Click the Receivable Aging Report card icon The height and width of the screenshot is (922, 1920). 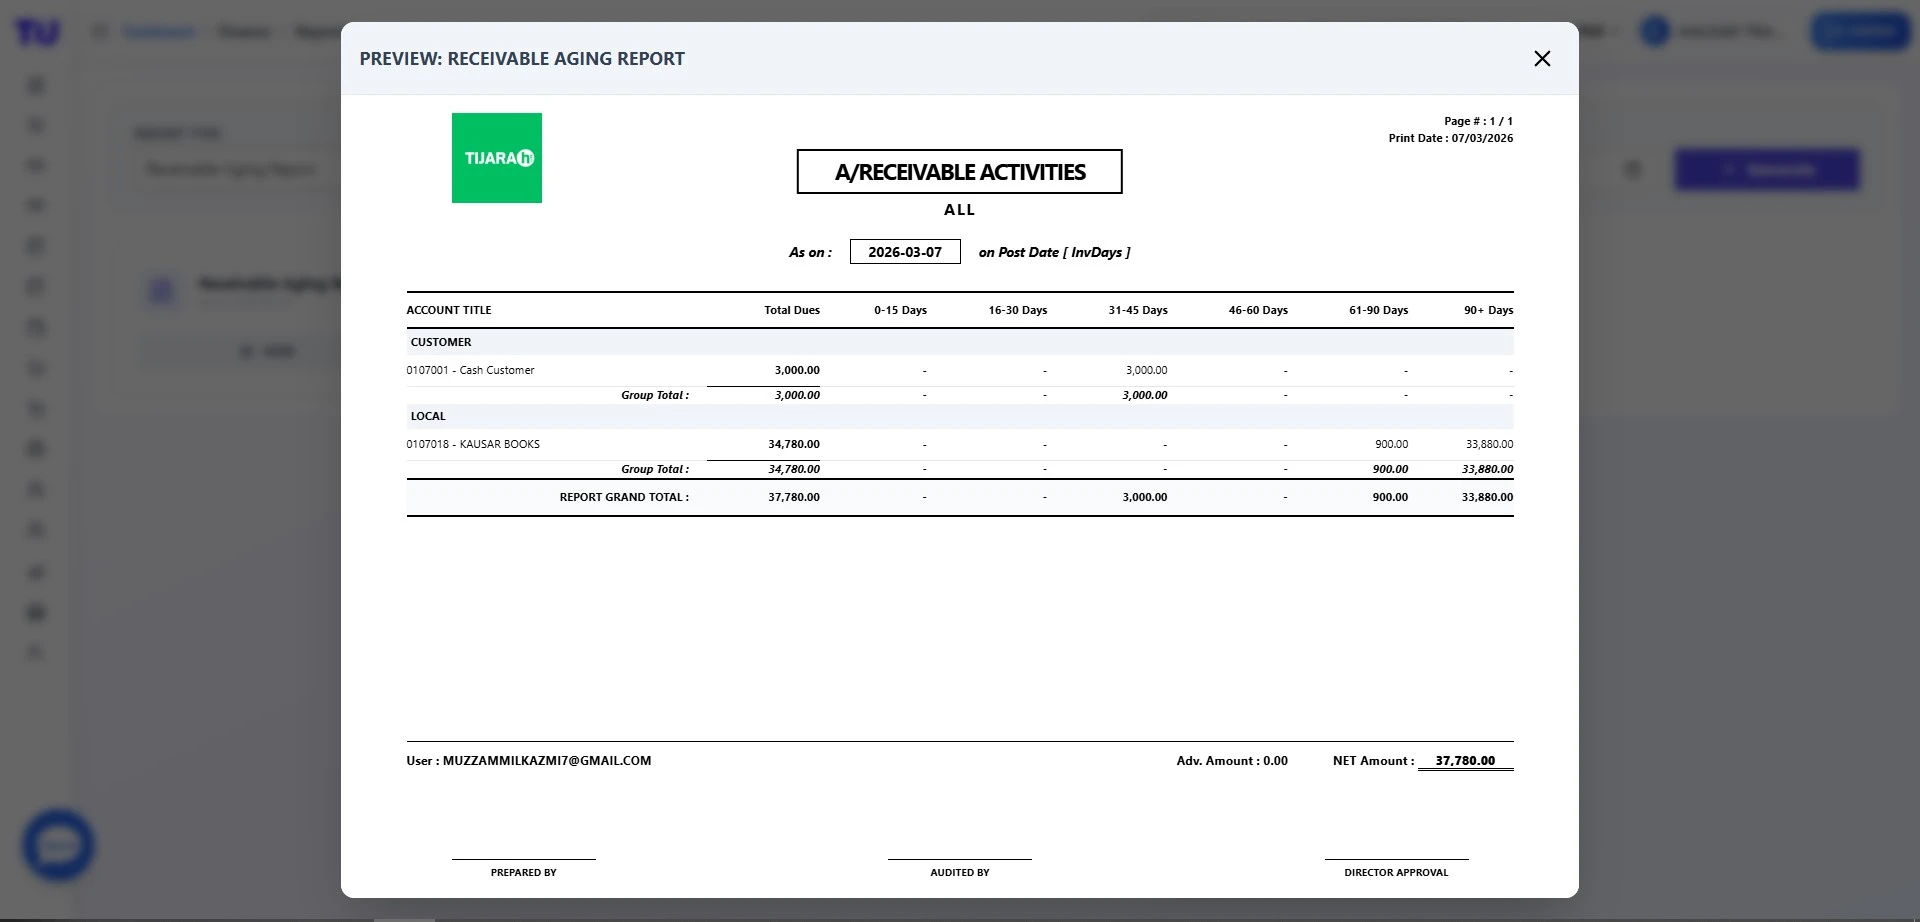[x=163, y=291]
